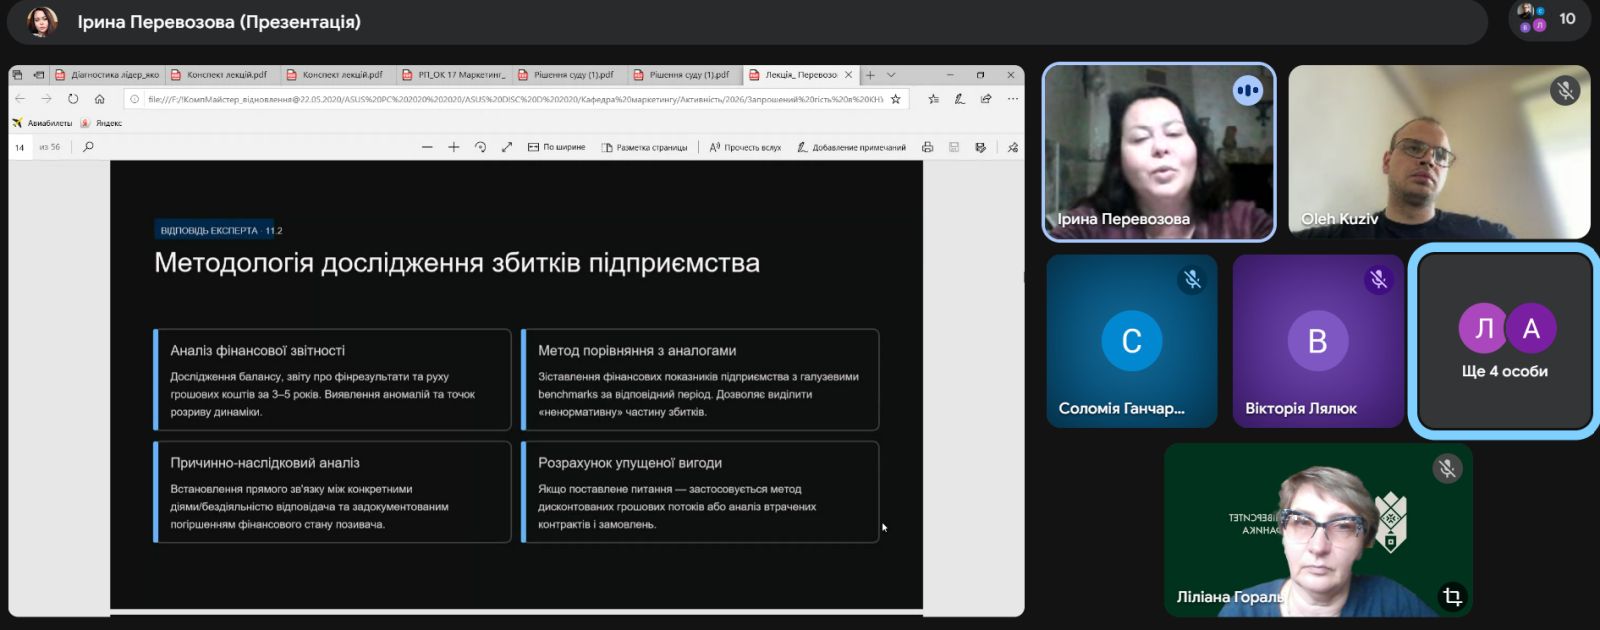Click the full screen expand arrows icon in PDF toolbar
This screenshot has width=1600, height=630.
tap(507, 147)
